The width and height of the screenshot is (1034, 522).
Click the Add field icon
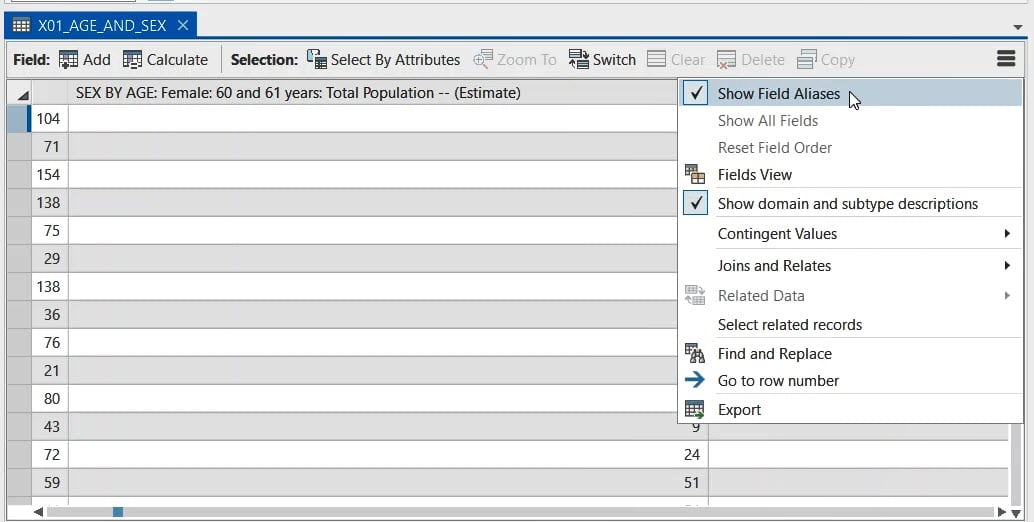(x=69, y=60)
